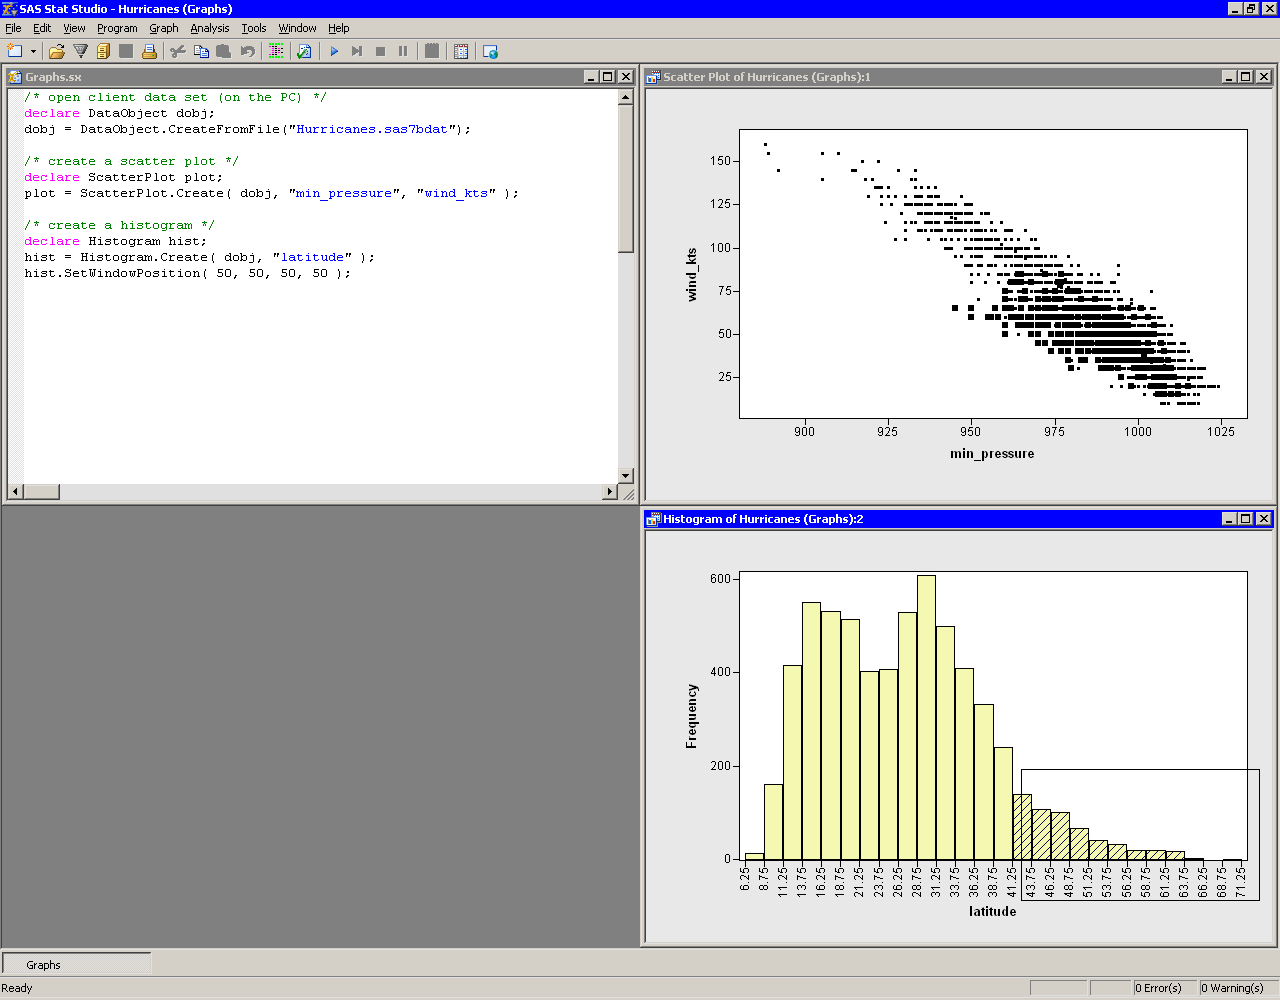Open the Help menu
This screenshot has height=1000, width=1280.
pos(339,28)
